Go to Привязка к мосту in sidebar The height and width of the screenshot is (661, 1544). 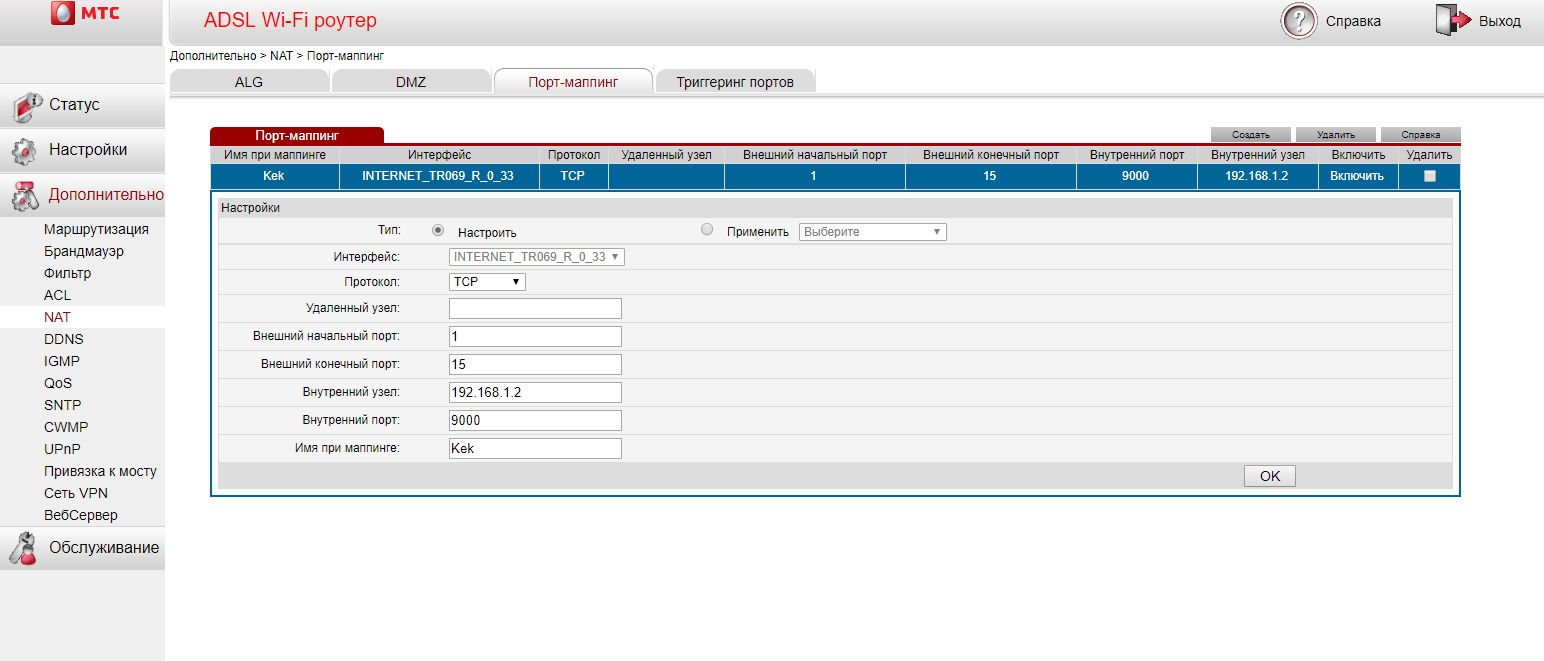pos(100,471)
